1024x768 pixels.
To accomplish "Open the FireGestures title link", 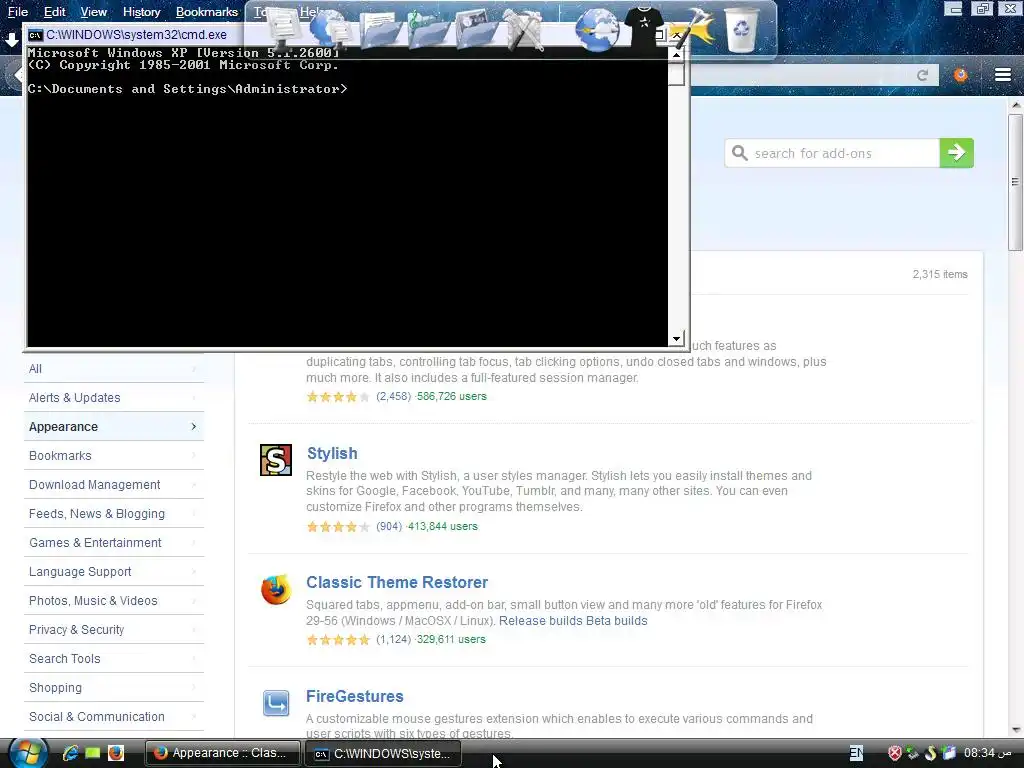I will 355,696.
